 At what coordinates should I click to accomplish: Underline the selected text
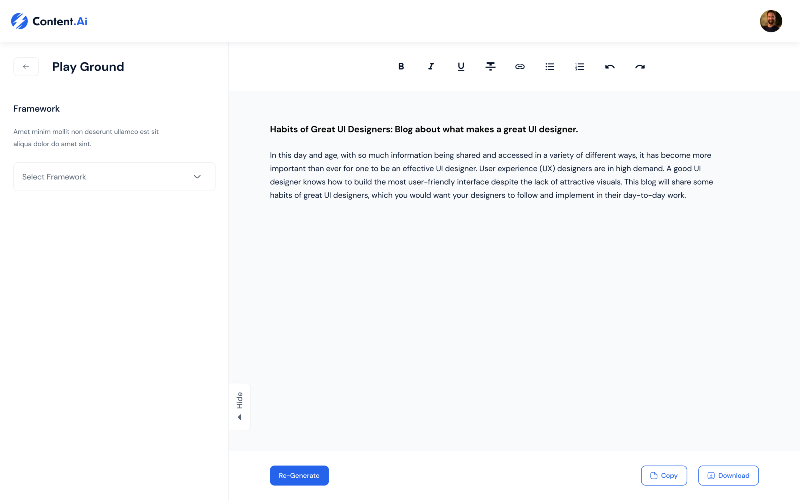(x=461, y=66)
